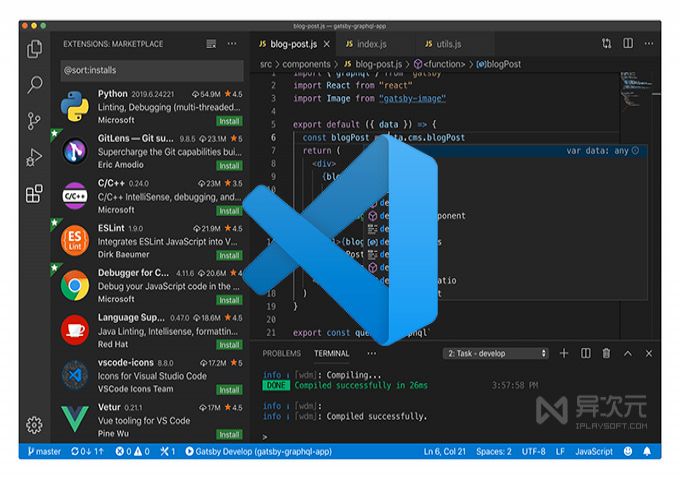Screen dimensions: 680x480
Task: Open the Search view icon
Action: [x=35, y=84]
